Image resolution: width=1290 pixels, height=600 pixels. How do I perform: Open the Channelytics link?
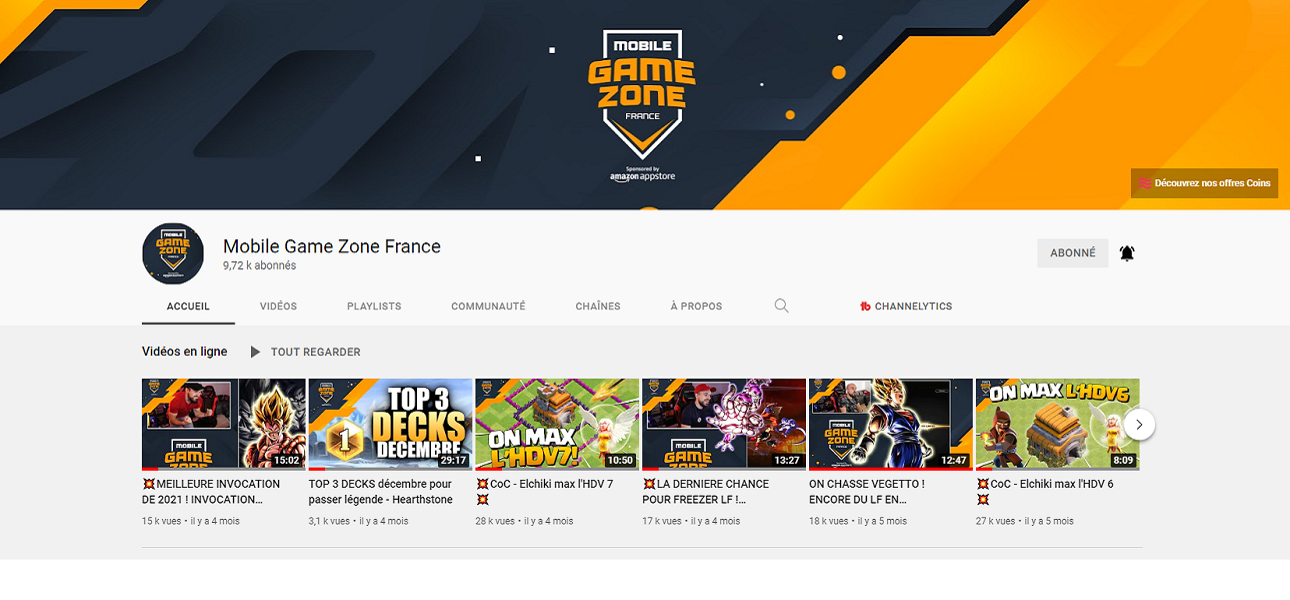tap(906, 306)
